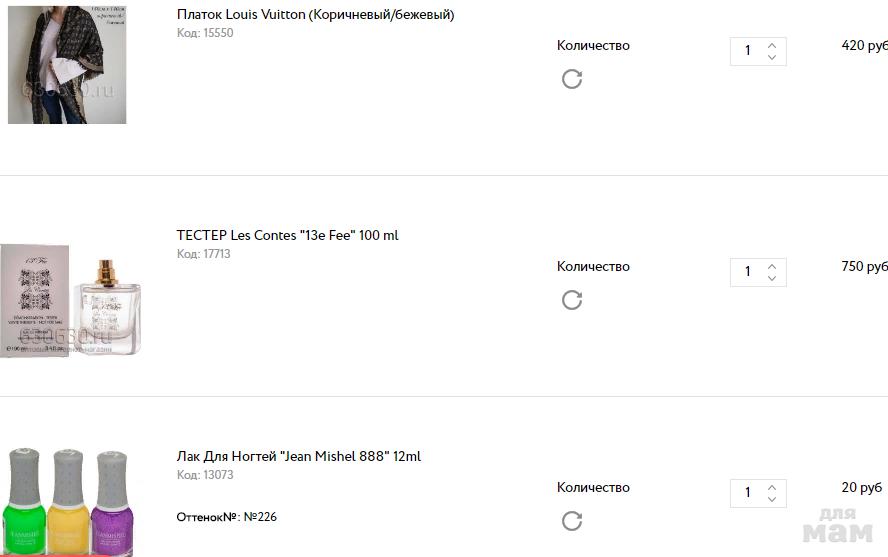Click the Louis Vuitton scarf thumbnail
888x557 pixels.
point(67,65)
